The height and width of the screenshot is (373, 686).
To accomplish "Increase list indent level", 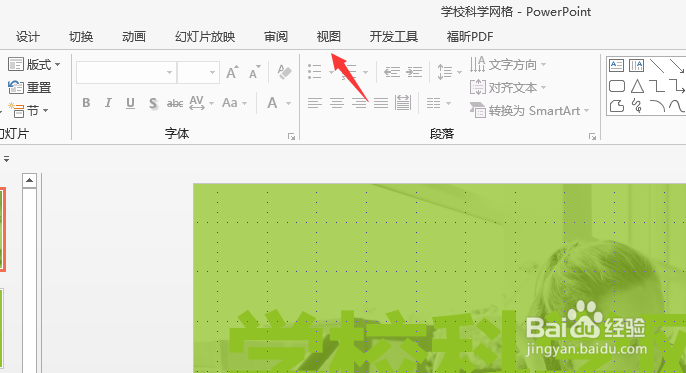I will (x=414, y=72).
